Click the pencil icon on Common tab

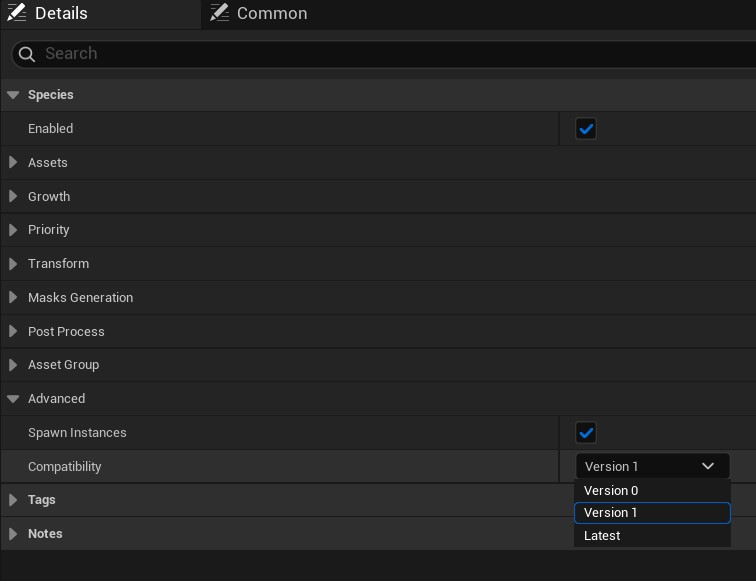219,13
